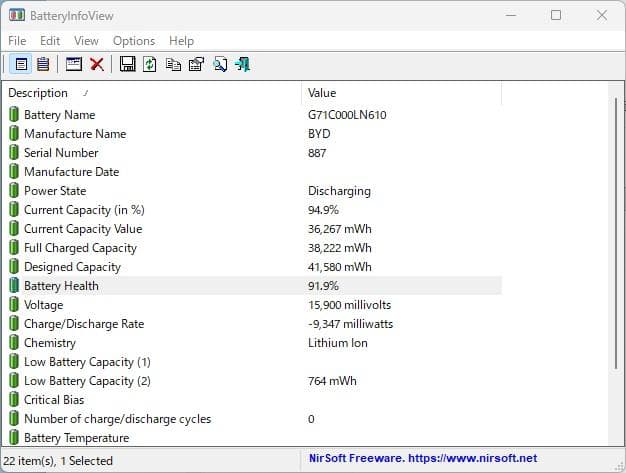Click the Save floppy disk icon
626x473 pixels.
coord(127,65)
